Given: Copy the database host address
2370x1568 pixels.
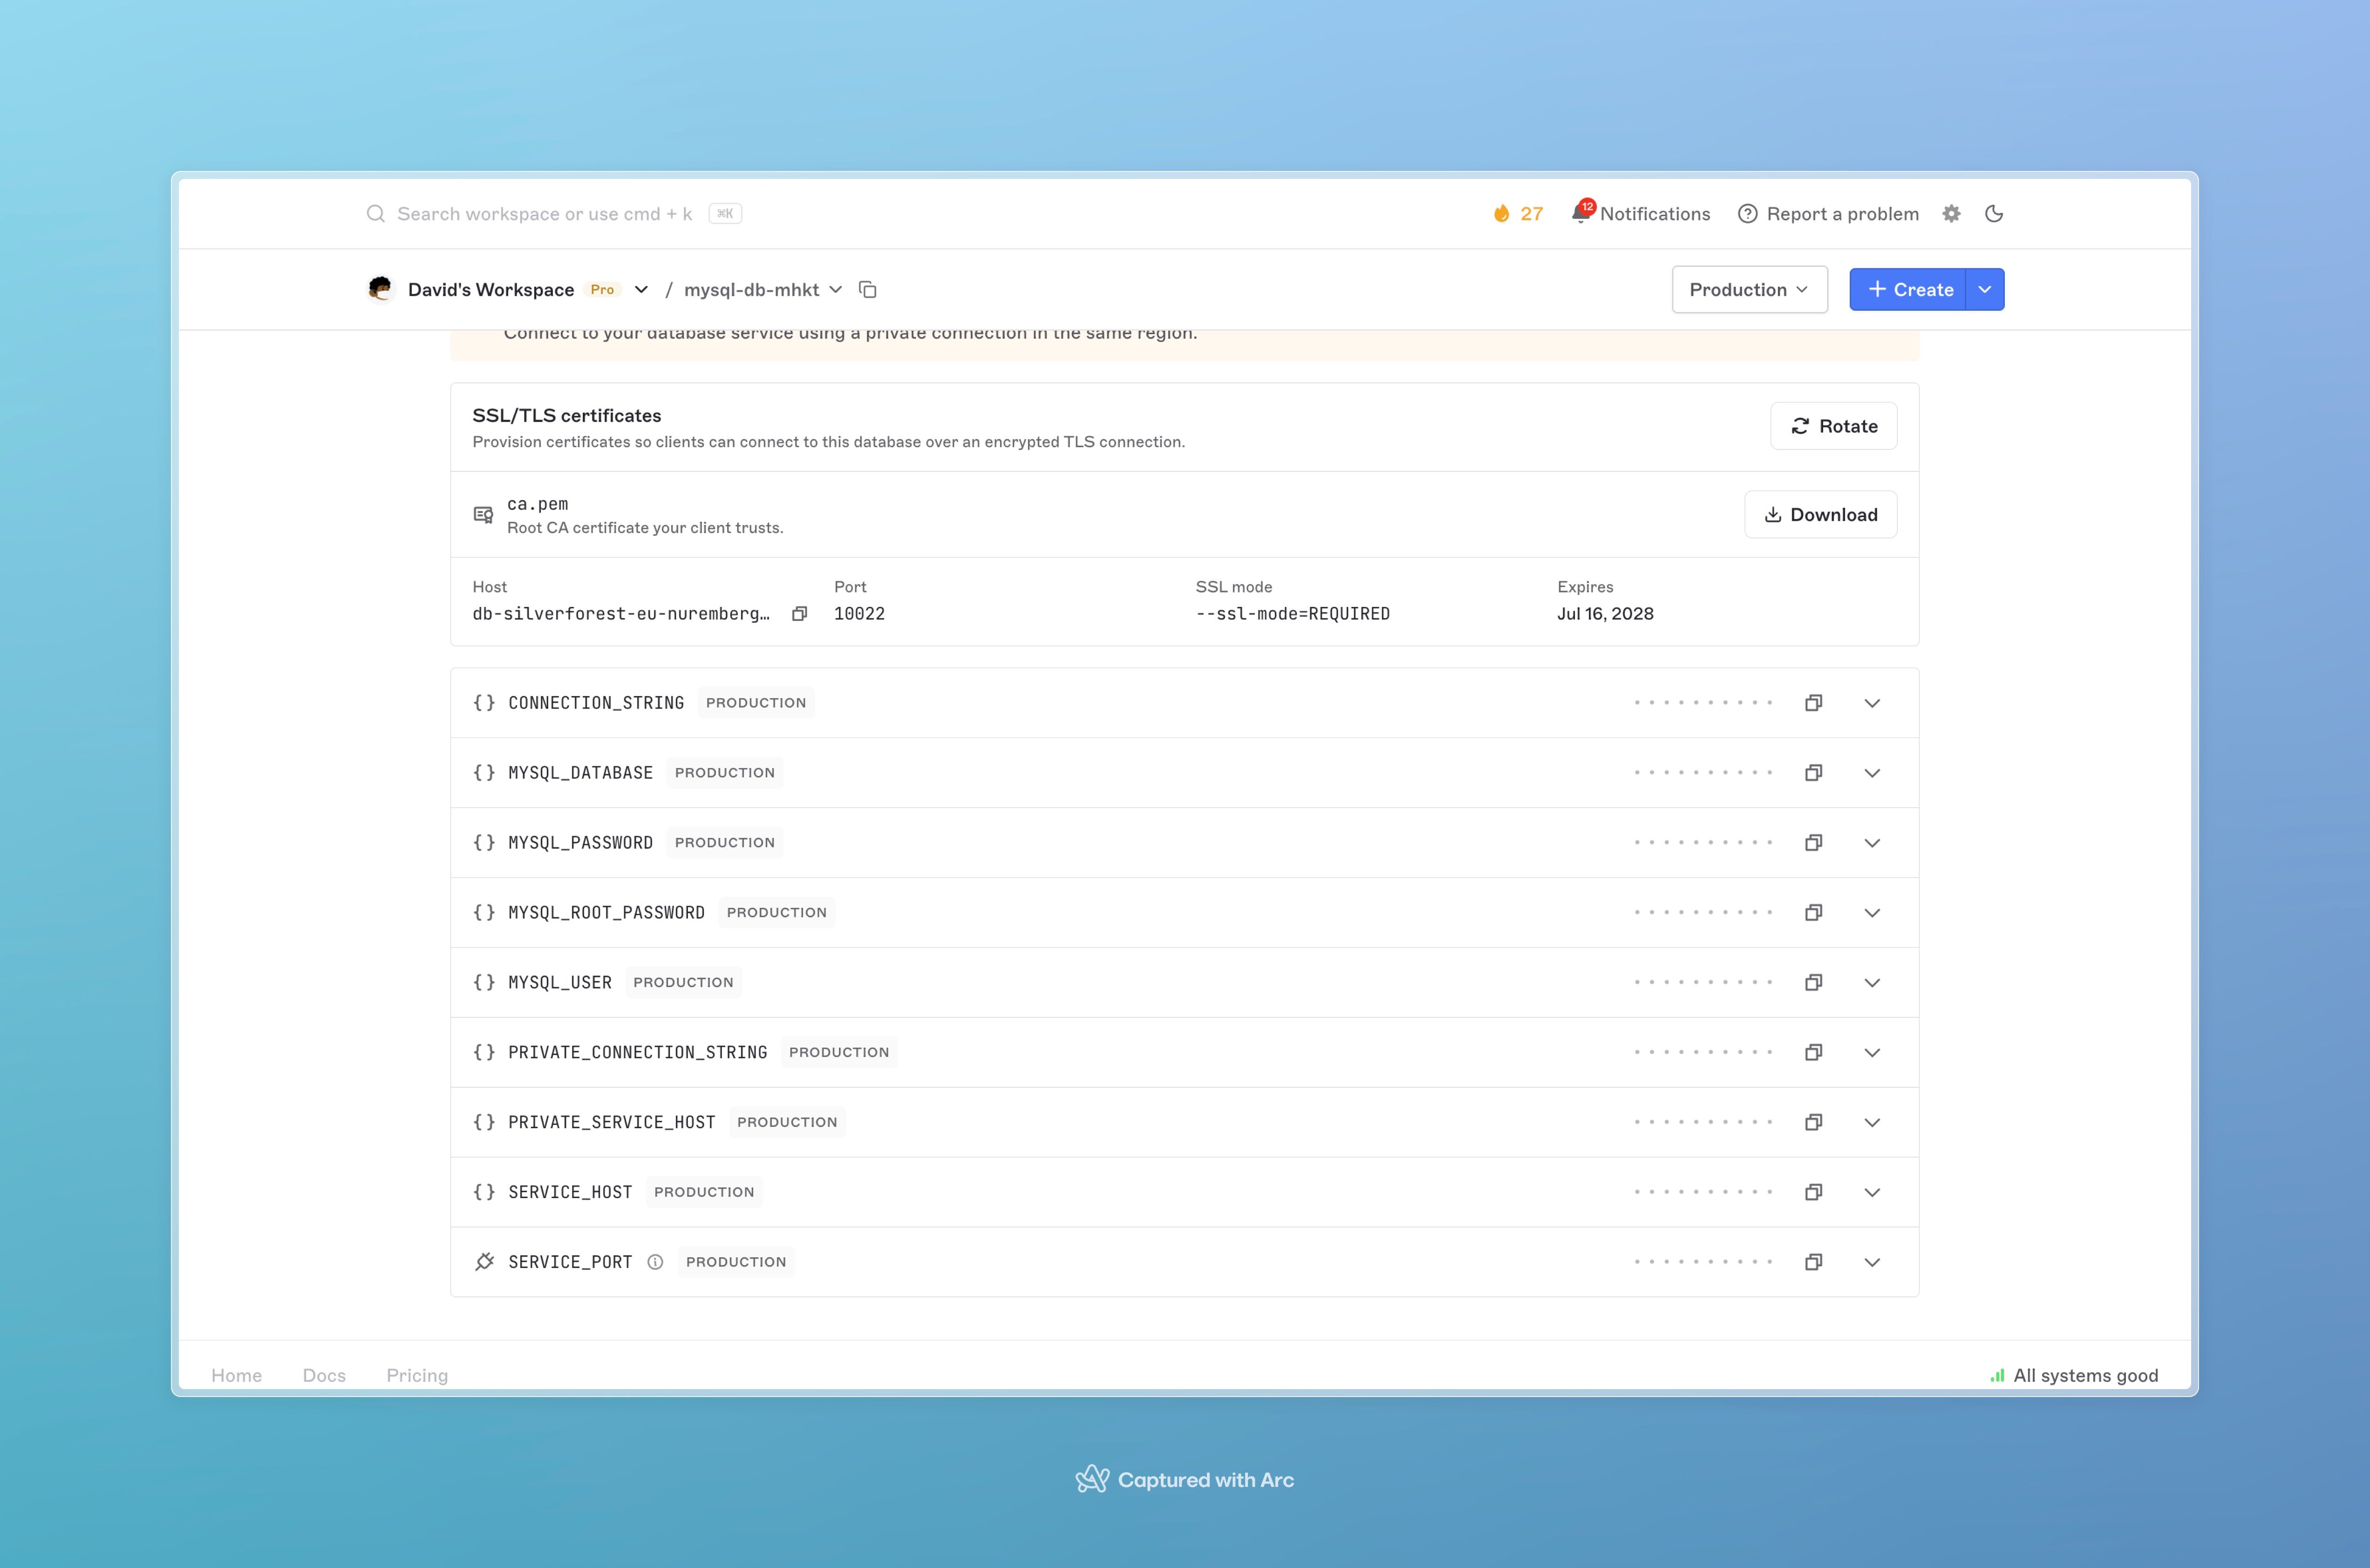Looking at the screenshot, I should coord(799,614).
